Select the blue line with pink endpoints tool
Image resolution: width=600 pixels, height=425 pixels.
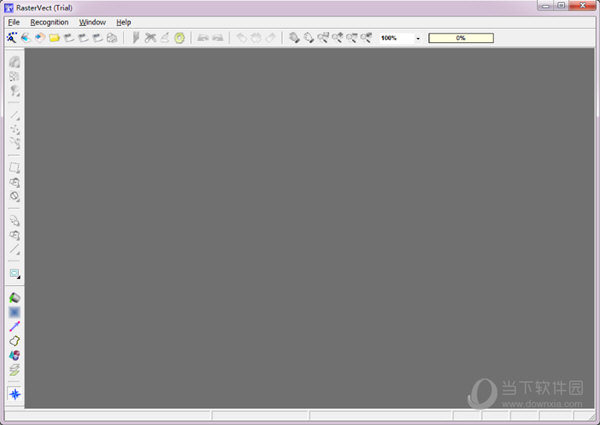[x=15, y=326]
